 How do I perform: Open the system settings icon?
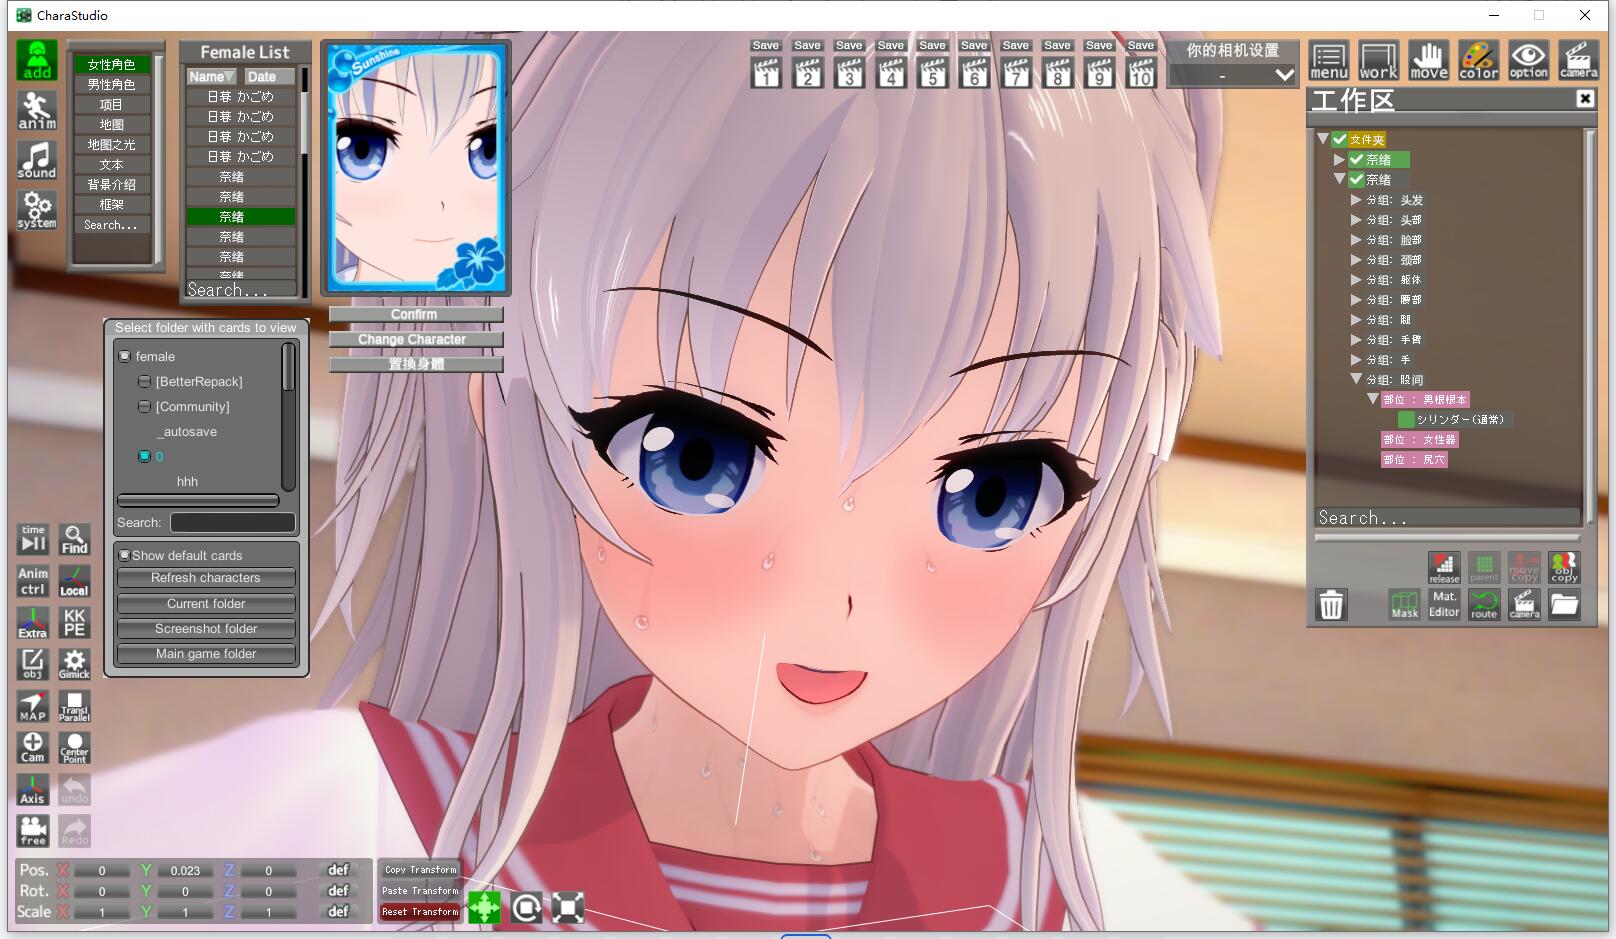[37, 210]
